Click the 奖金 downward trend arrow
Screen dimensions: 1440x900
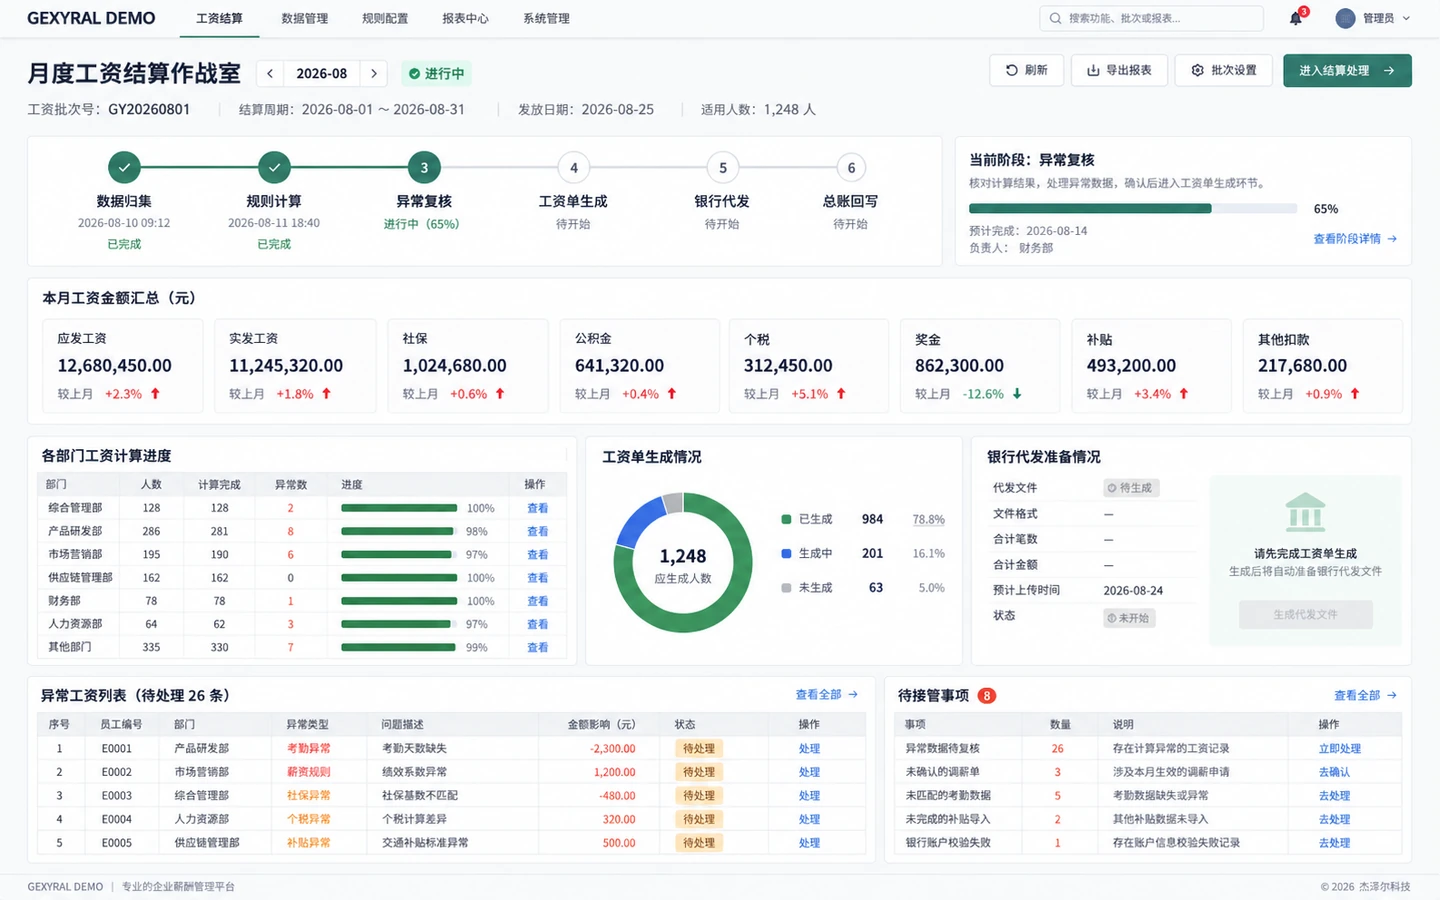(1017, 394)
